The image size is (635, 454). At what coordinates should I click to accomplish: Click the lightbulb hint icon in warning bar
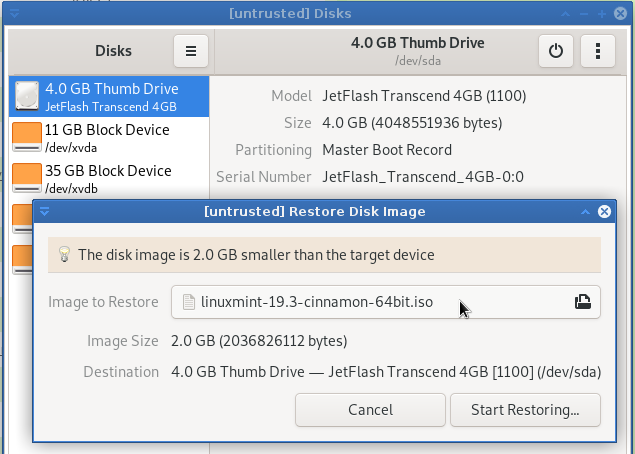(64, 255)
